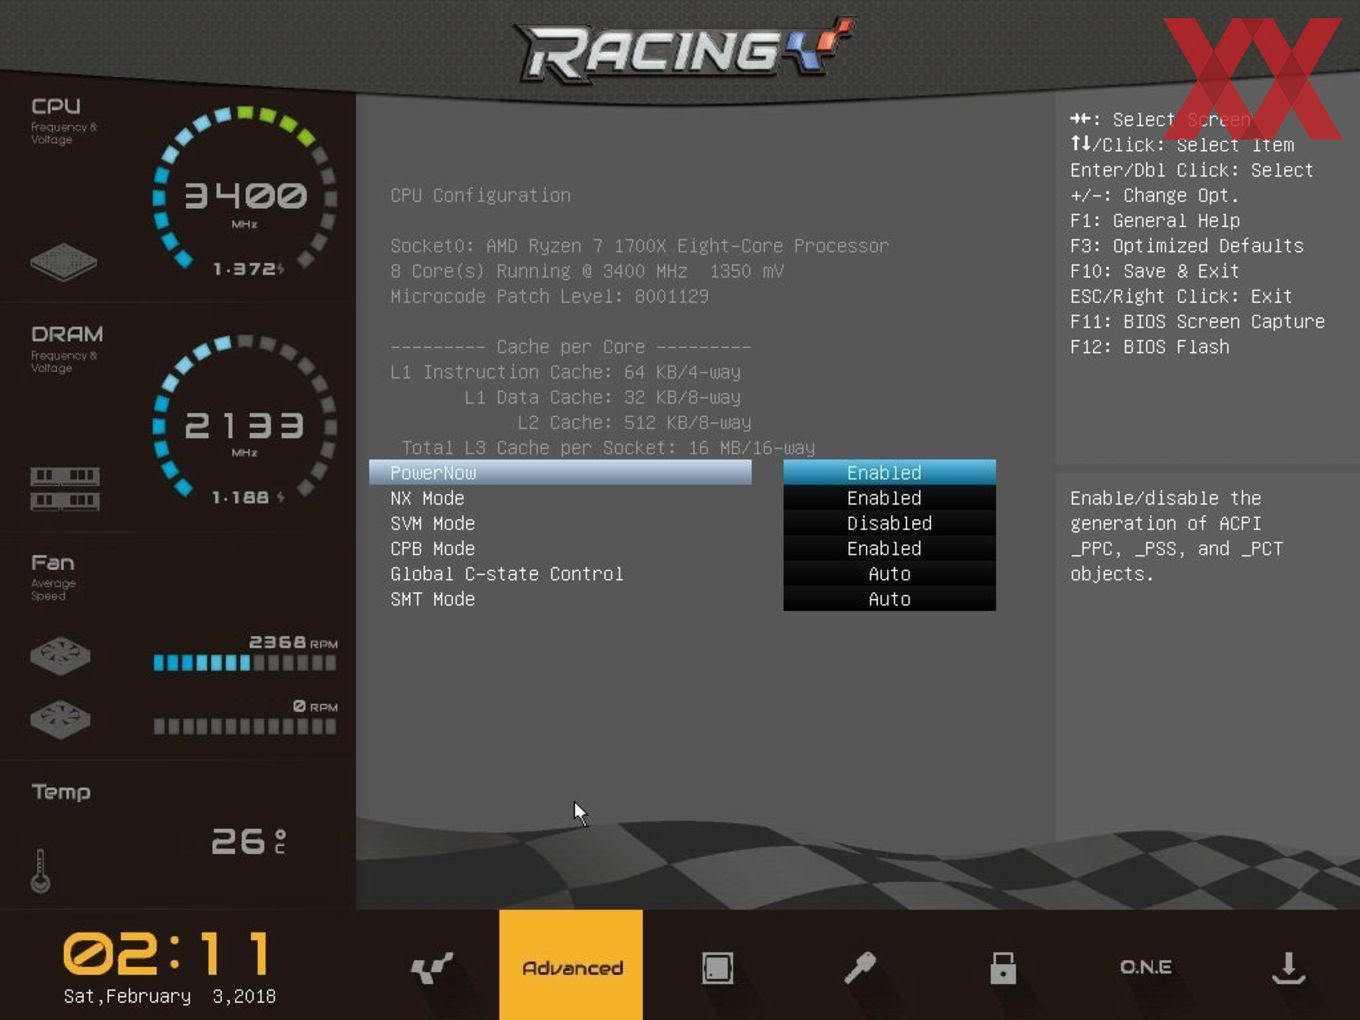1360x1020 pixels.
Task: Open the O.N.E tab
Action: [1146, 967]
